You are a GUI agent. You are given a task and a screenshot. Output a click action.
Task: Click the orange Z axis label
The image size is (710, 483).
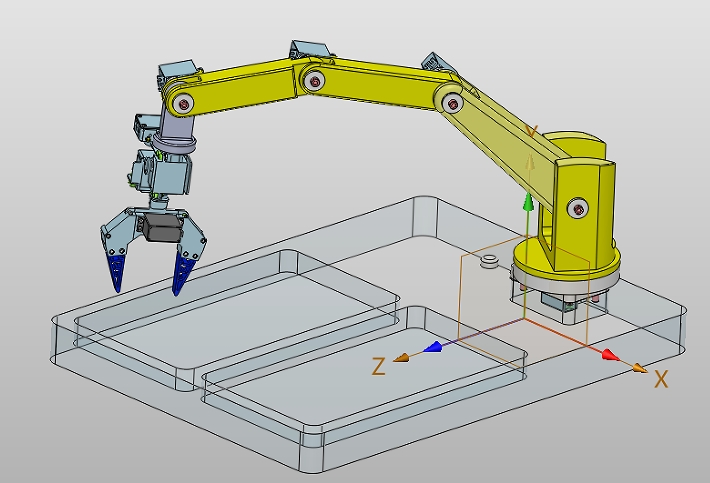pyautogui.click(x=379, y=366)
